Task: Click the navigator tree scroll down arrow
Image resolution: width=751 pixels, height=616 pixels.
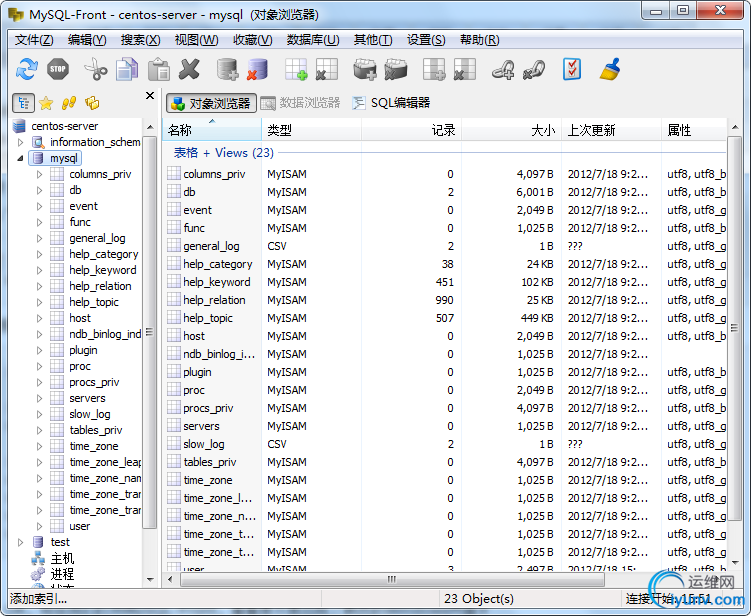Action: pyautogui.click(x=150, y=580)
